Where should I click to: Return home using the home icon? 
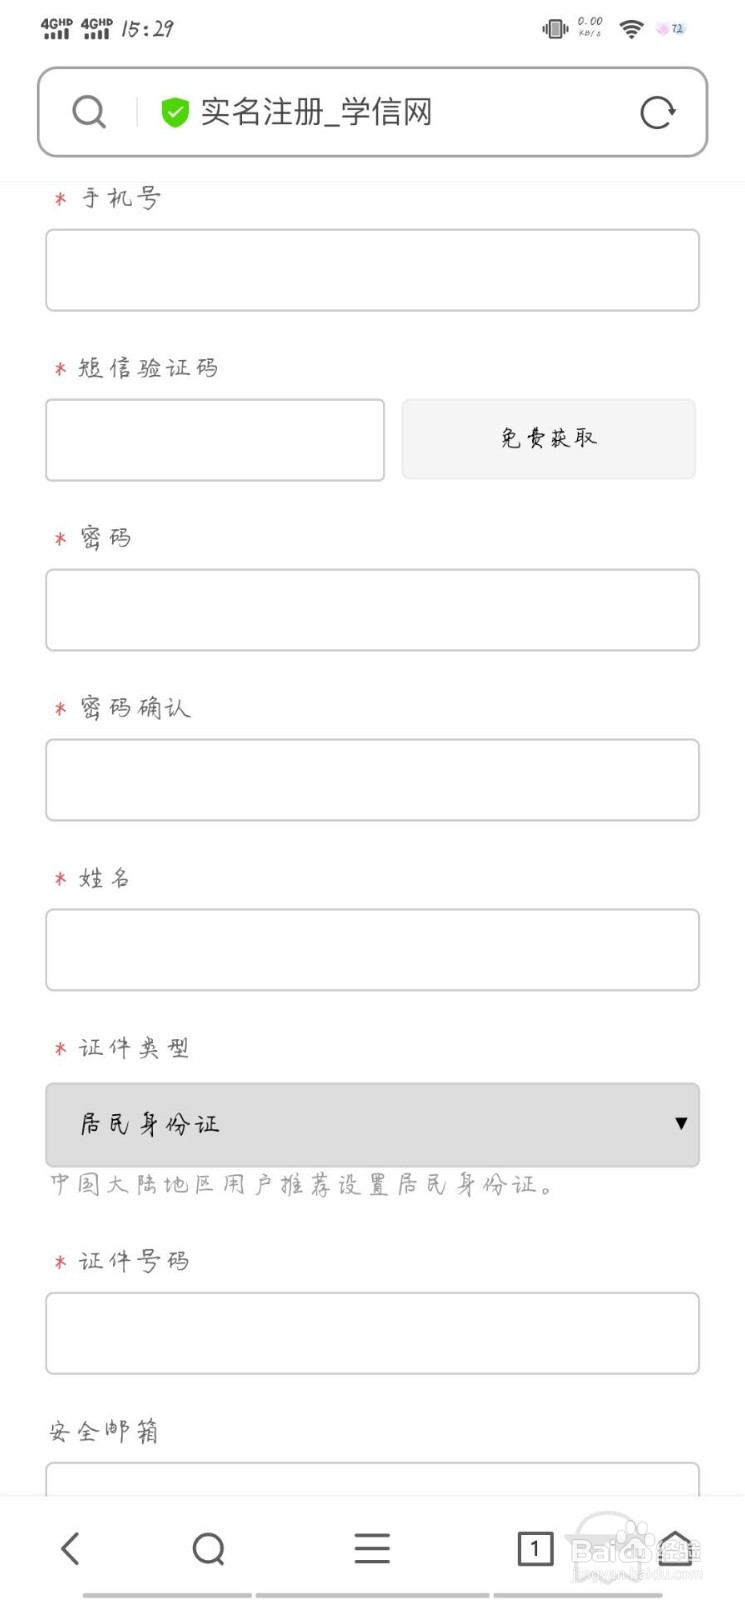pos(676,1548)
